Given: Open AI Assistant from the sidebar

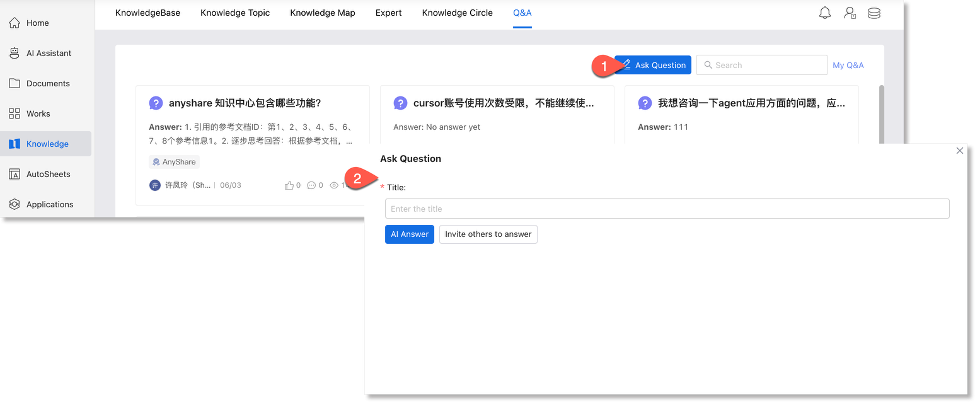Looking at the screenshot, I should tap(15, 53).
